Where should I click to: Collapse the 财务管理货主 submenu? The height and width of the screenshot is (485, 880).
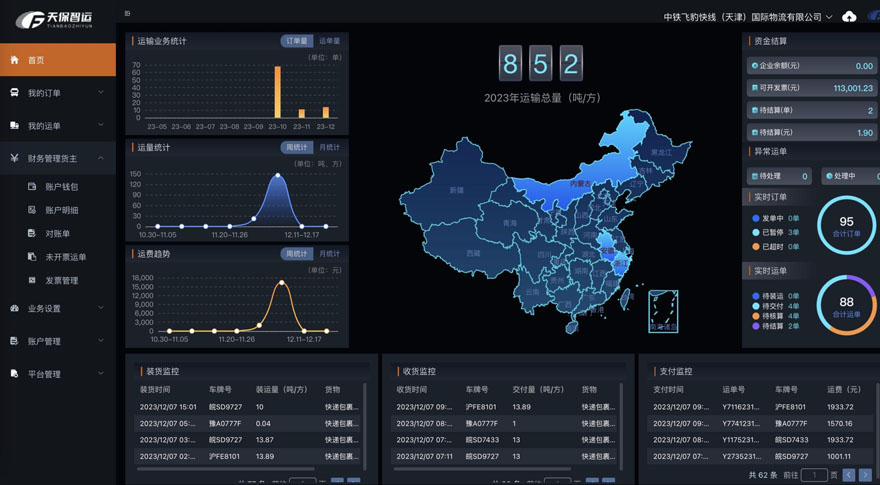tap(100, 158)
